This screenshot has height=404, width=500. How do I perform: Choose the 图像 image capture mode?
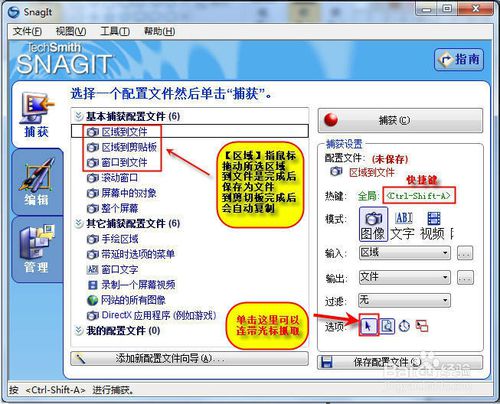(373, 224)
